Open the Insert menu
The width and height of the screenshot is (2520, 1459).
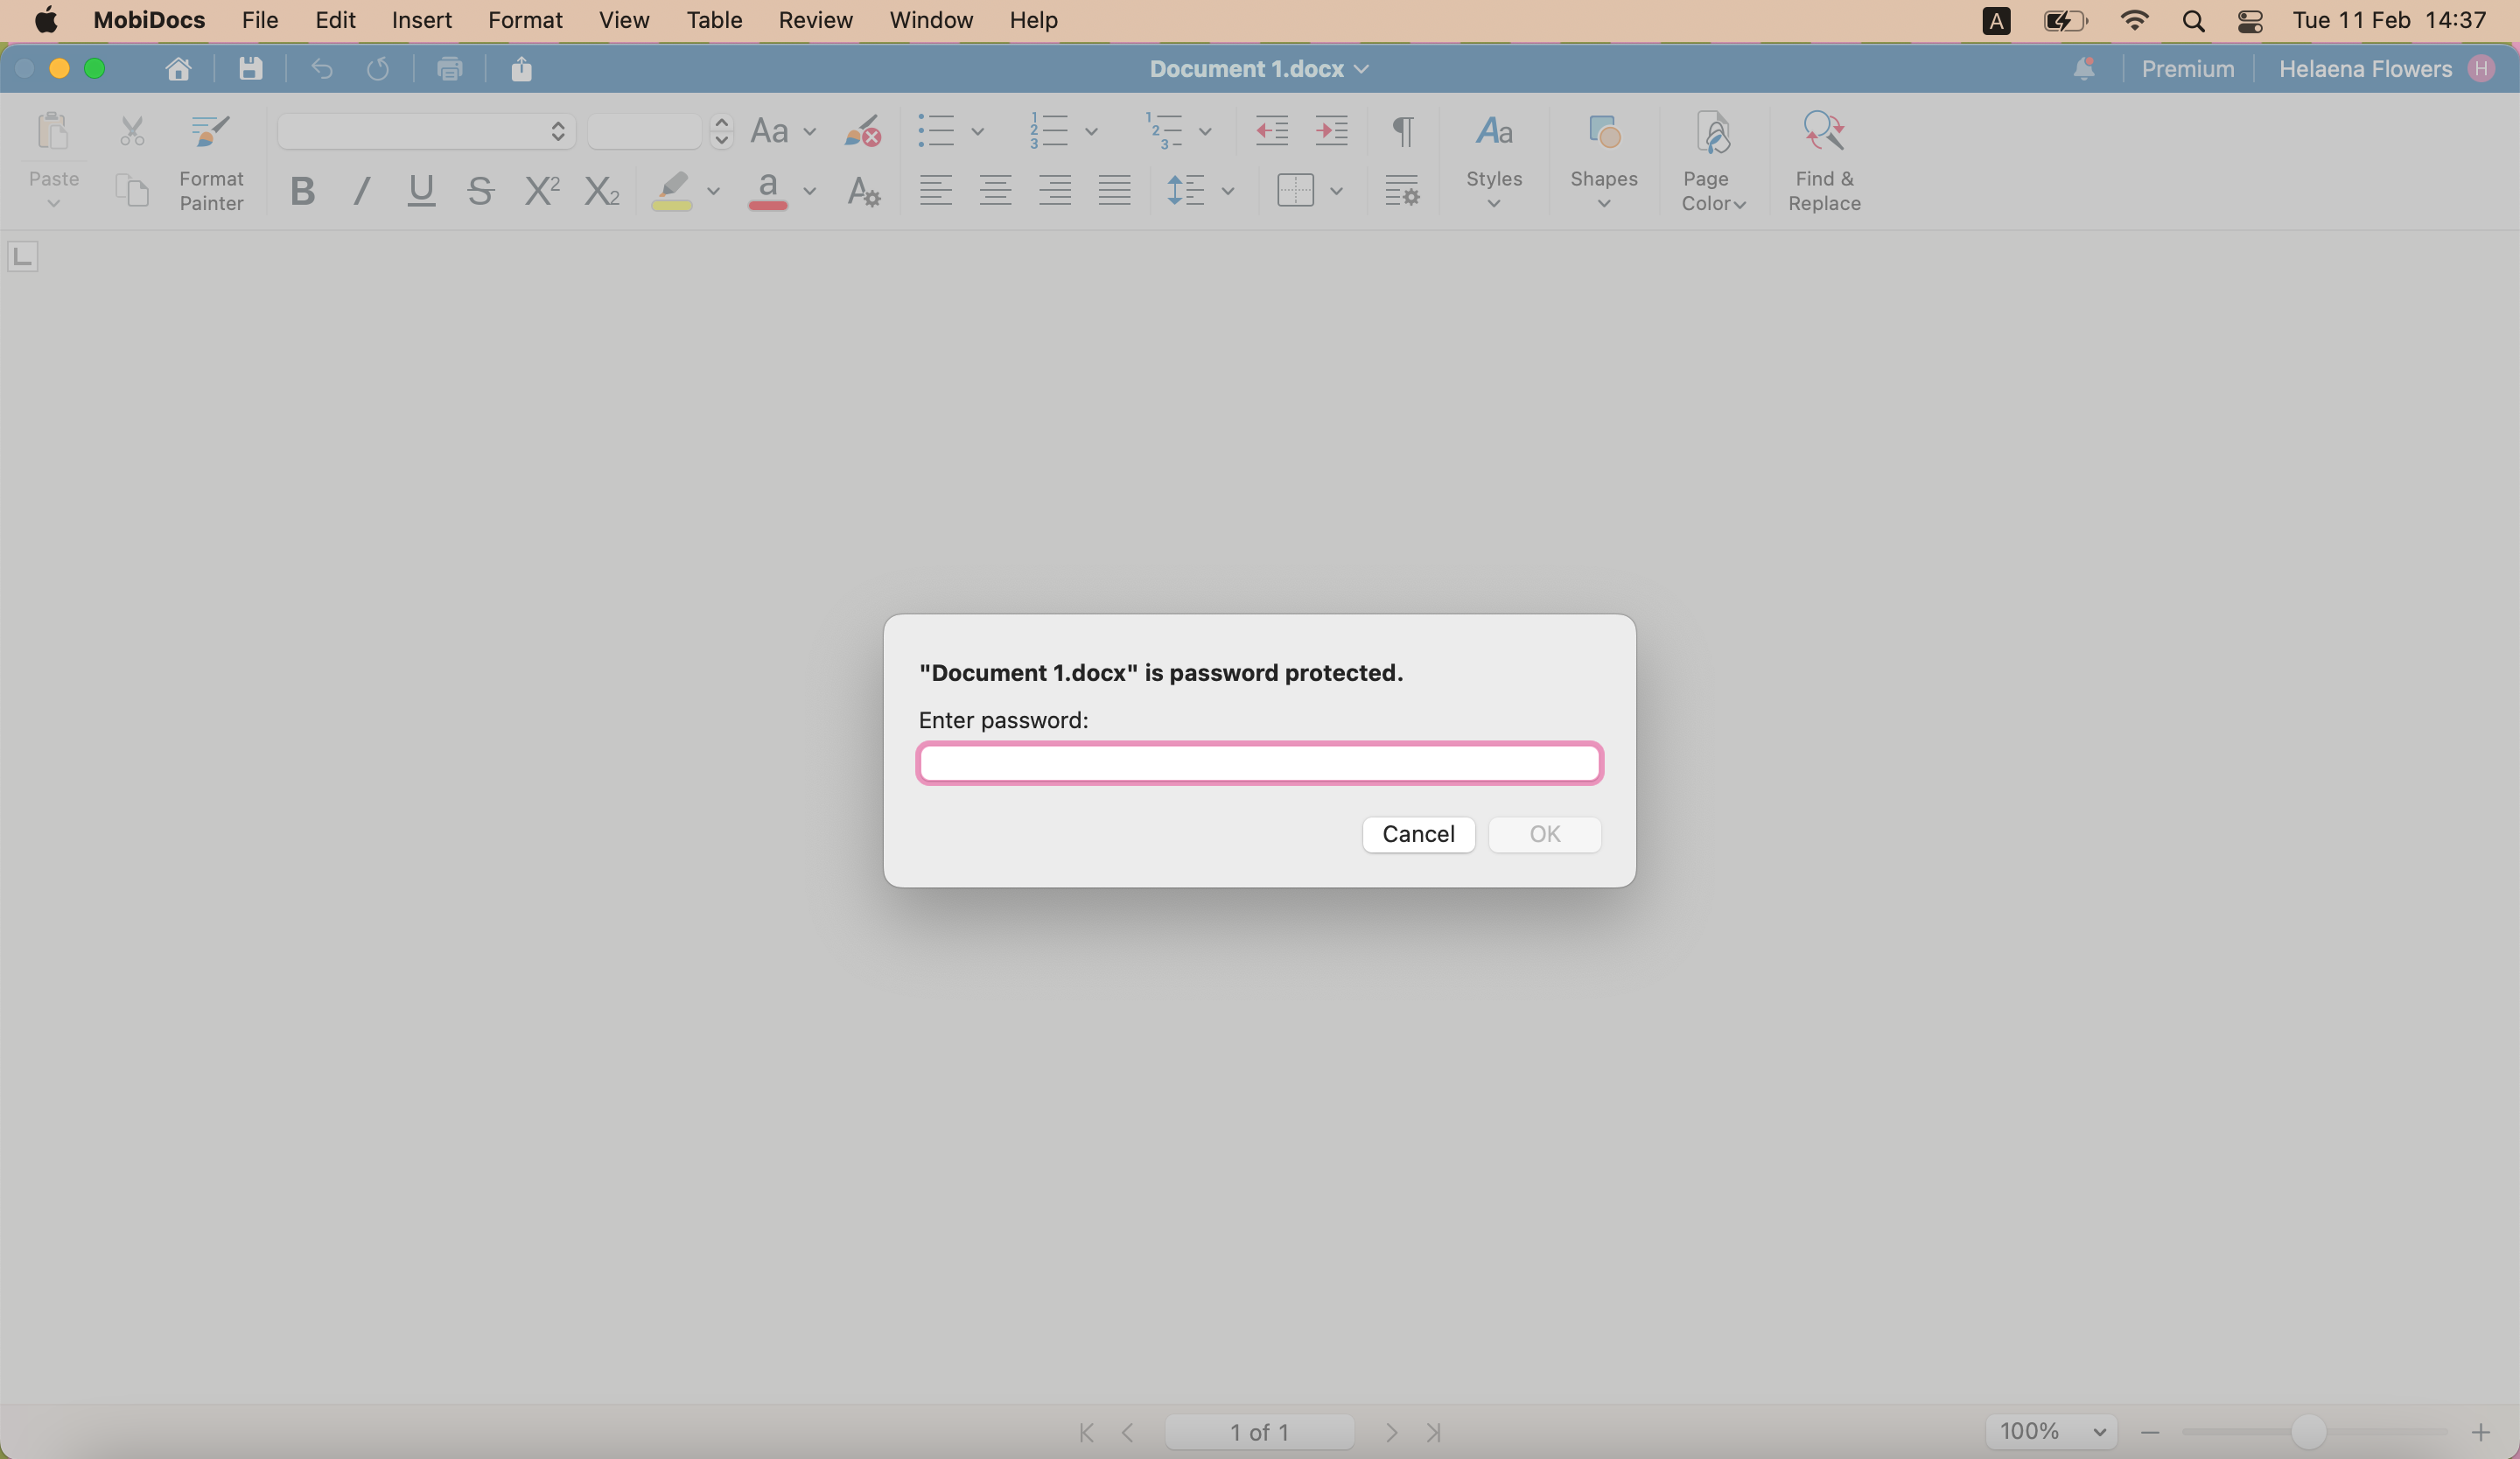(x=421, y=20)
